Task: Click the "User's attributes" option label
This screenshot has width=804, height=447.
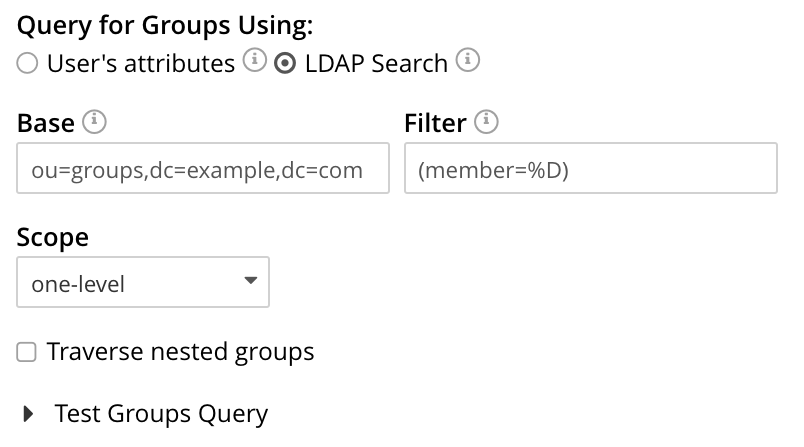Action: pos(140,64)
